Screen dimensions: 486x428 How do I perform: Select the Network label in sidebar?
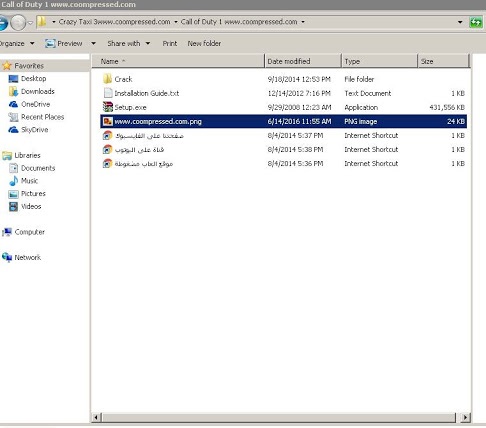tap(28, 257)
